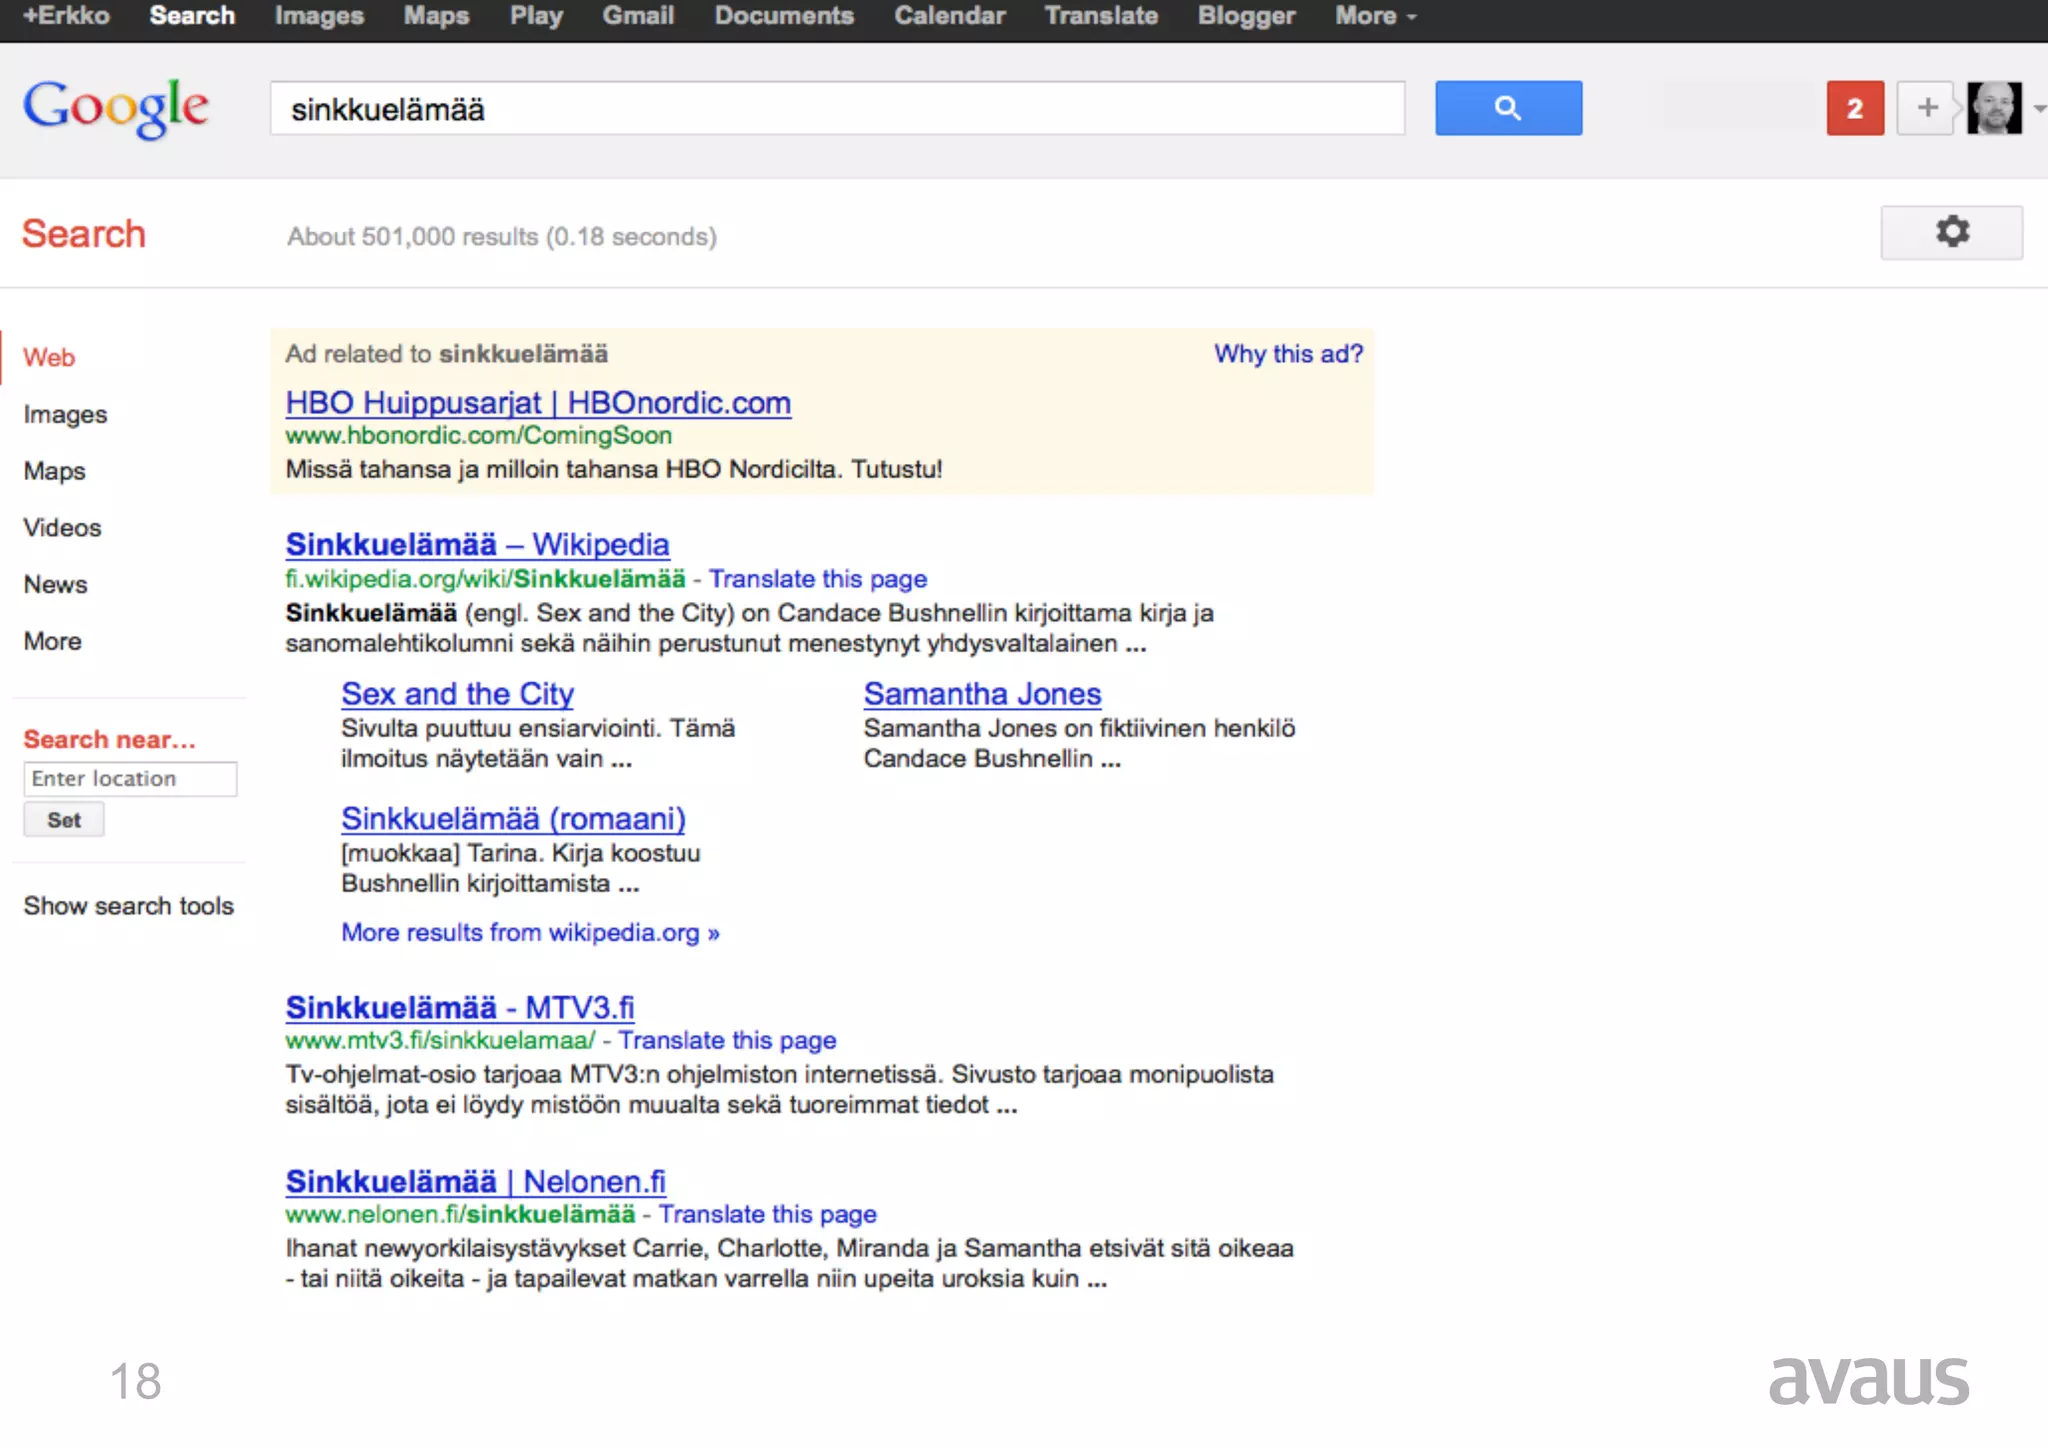Image resolution: width=2048 pixels, height=1448 pixels.
Task: Expand the account dropdown arrow beside photo
Action: coord(2039,108)
